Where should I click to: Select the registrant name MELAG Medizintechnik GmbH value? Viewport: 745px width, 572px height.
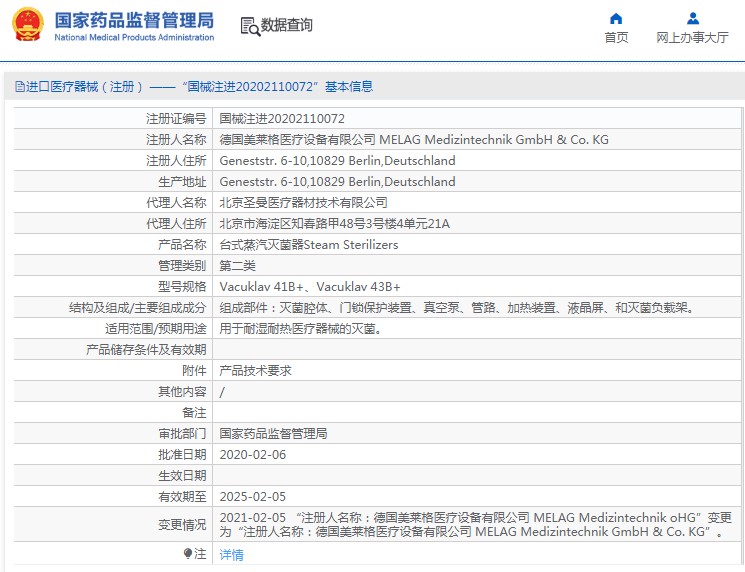pos(414,140)
